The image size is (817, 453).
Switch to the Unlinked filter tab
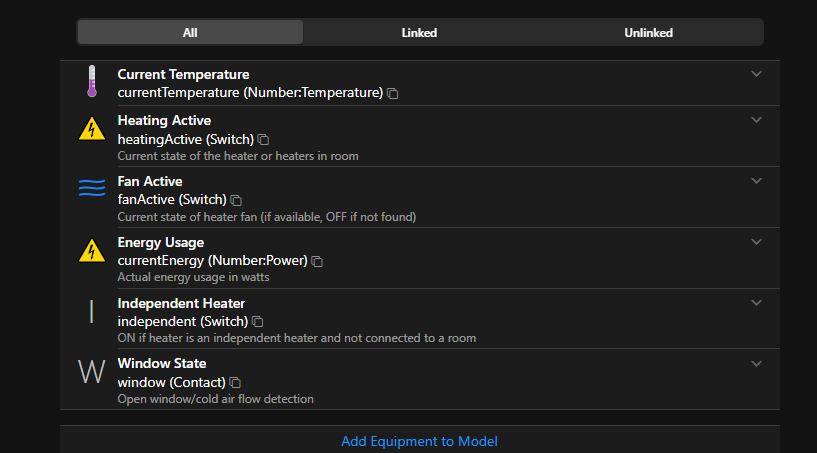coord(648,32)
